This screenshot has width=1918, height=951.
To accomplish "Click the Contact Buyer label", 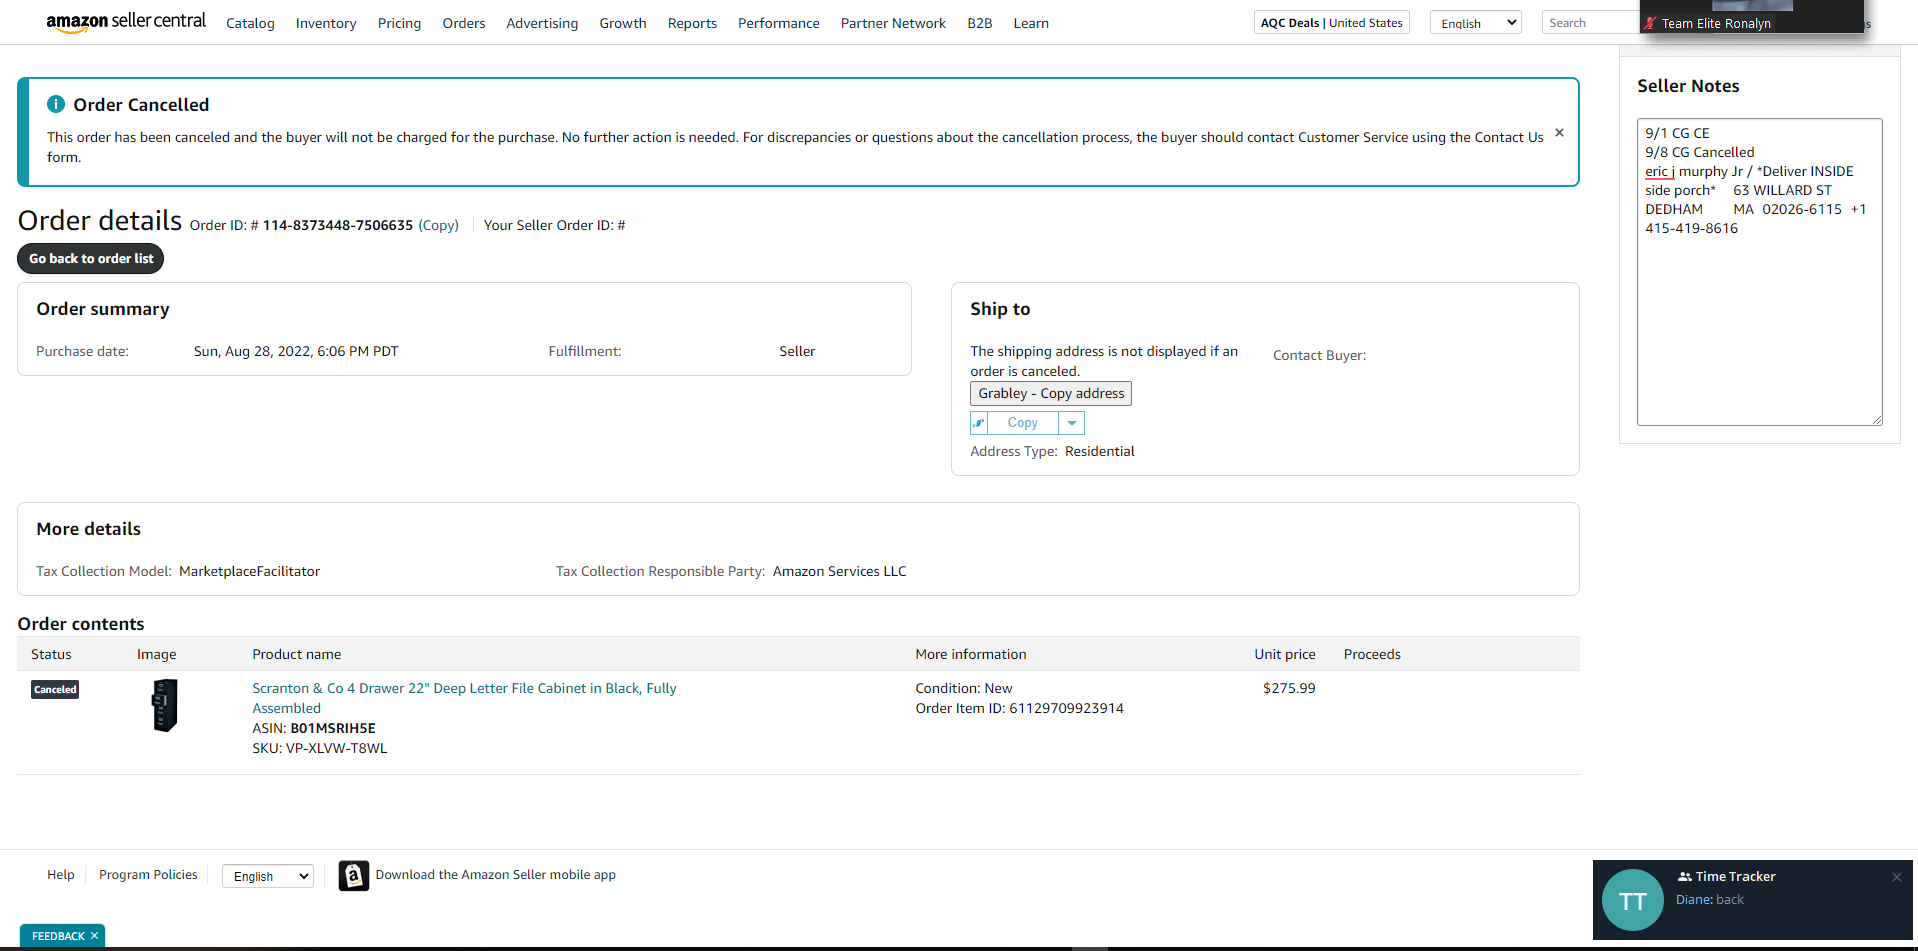I will 1320,355.
